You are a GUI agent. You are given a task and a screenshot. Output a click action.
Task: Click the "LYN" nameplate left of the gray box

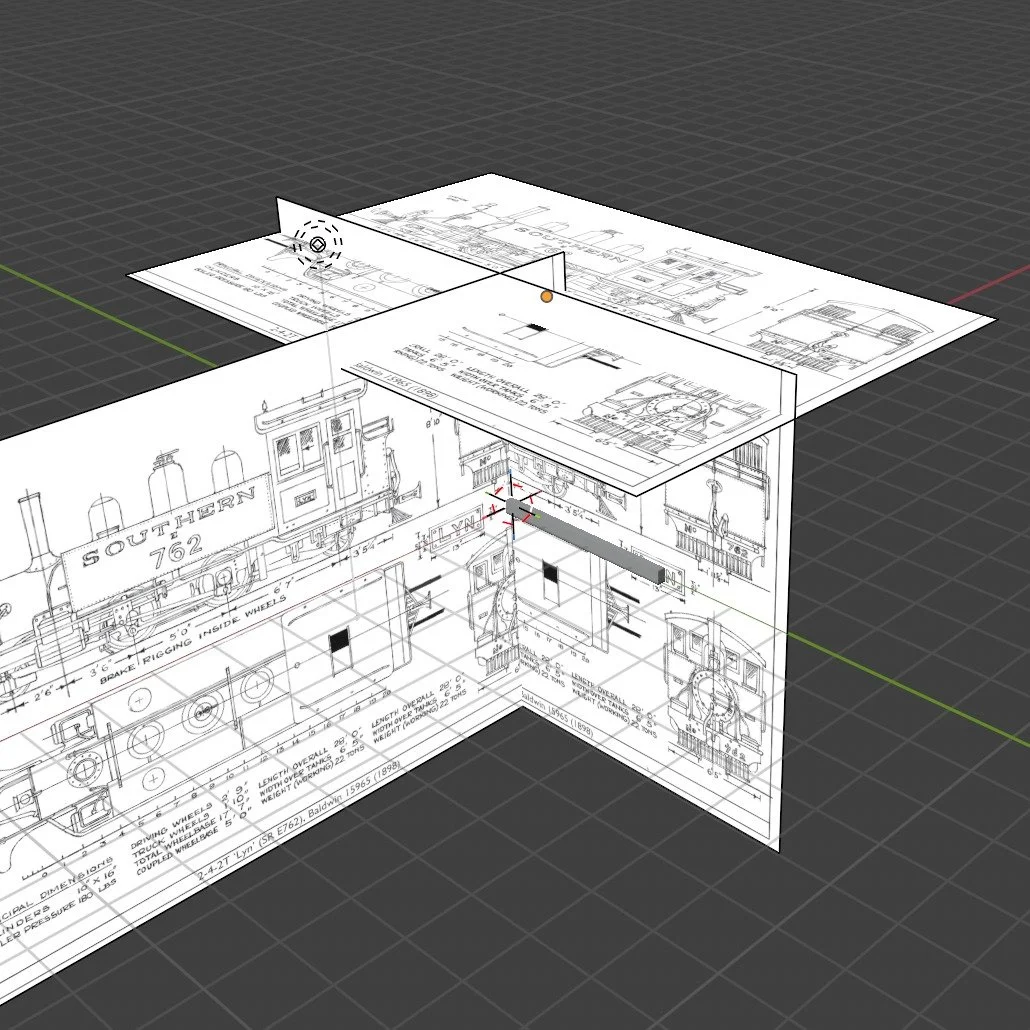(454, 529)
